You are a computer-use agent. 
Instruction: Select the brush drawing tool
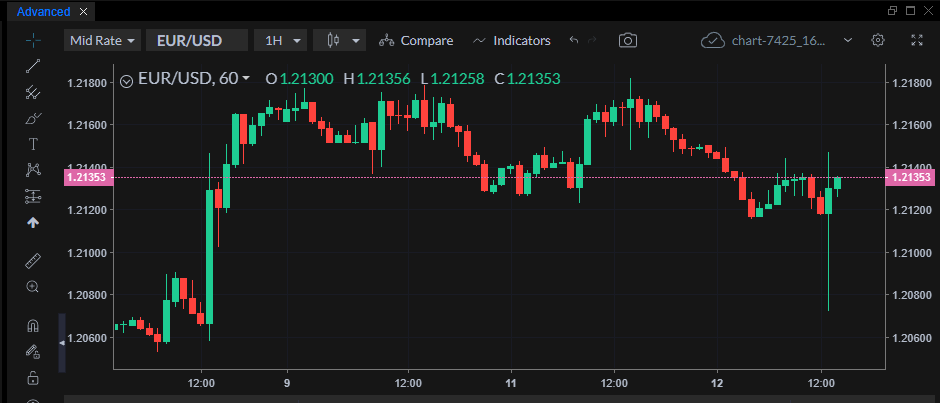(x=33, y=118)
